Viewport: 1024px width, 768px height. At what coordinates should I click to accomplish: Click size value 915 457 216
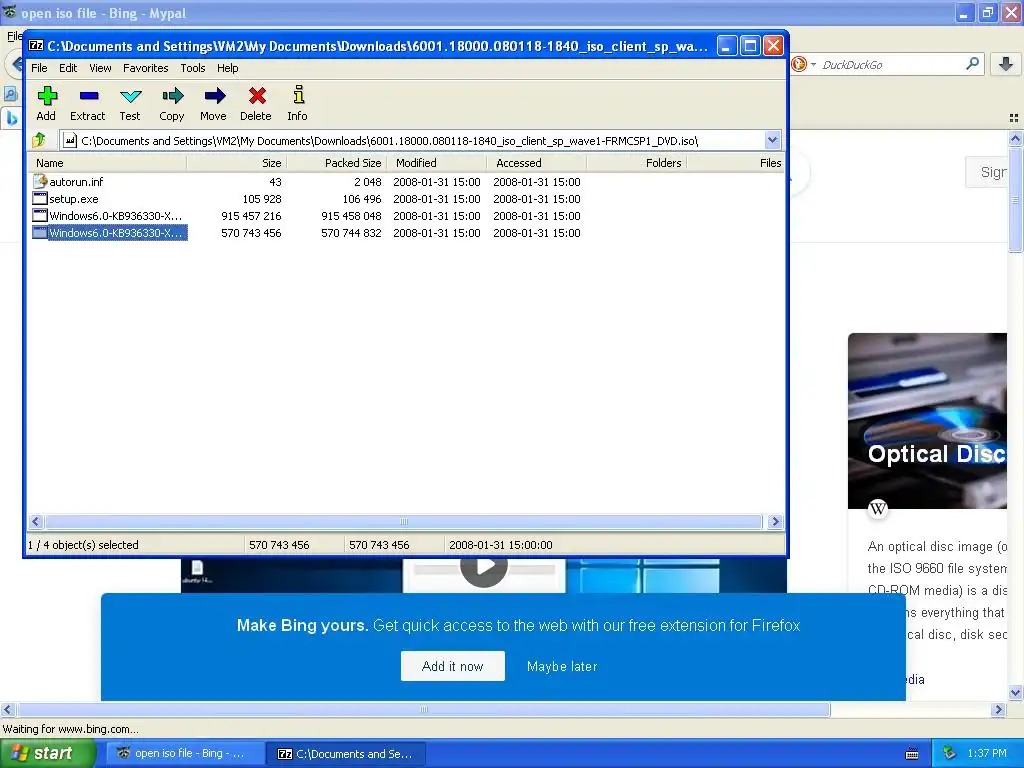[251, 216]
